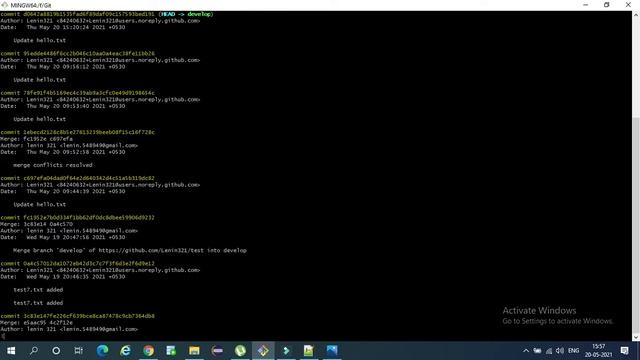Click the commit hash starting with 0a4c57
Viewport: 640px width, 360px height.
(x=89, y=264)
